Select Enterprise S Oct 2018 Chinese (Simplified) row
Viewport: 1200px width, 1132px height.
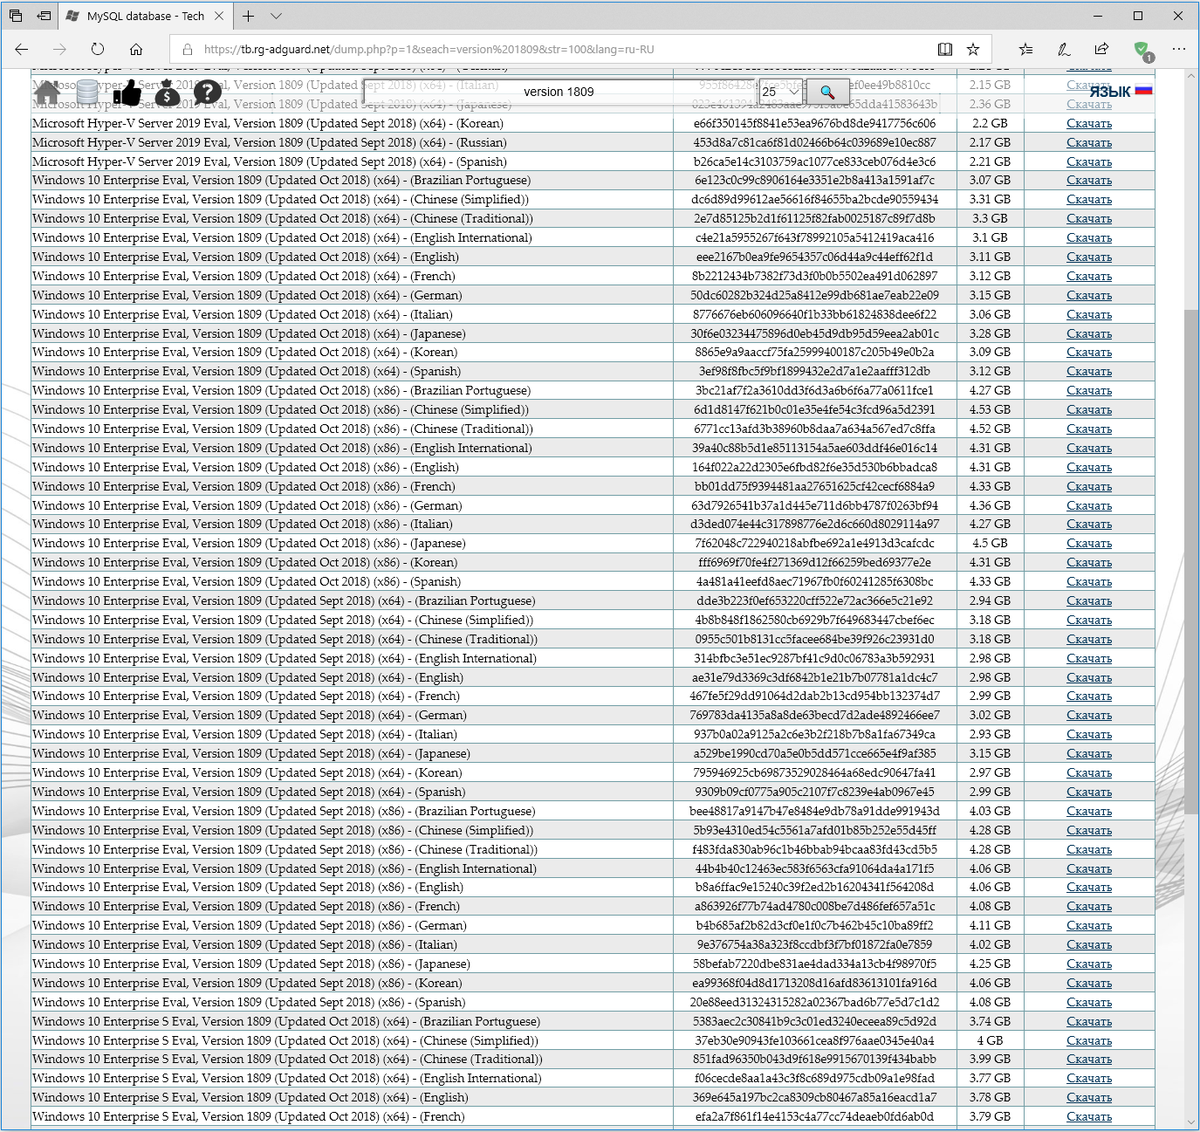tap(286, 1041)
